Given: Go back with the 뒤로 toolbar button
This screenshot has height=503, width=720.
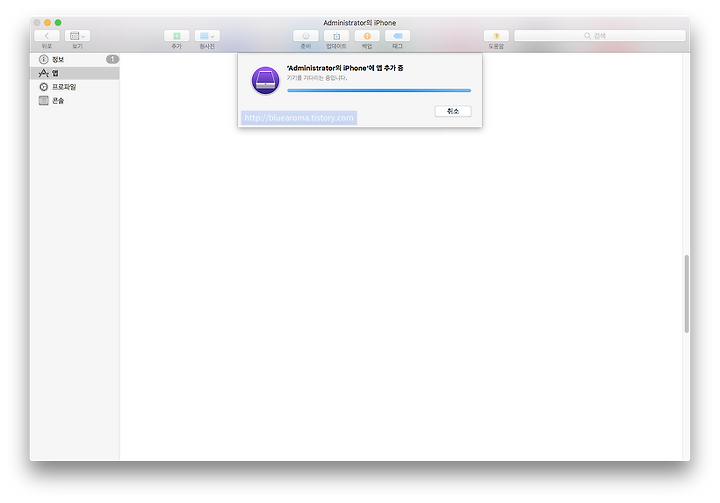Looking at the screenshot, I should [x=47, y=36].
